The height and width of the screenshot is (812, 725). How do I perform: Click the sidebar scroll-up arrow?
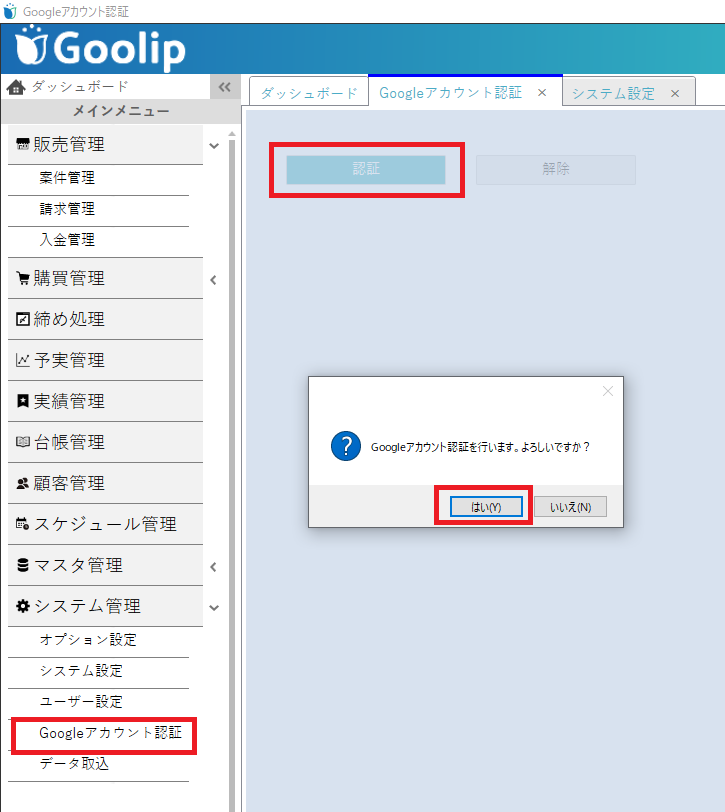coord(232,134)
